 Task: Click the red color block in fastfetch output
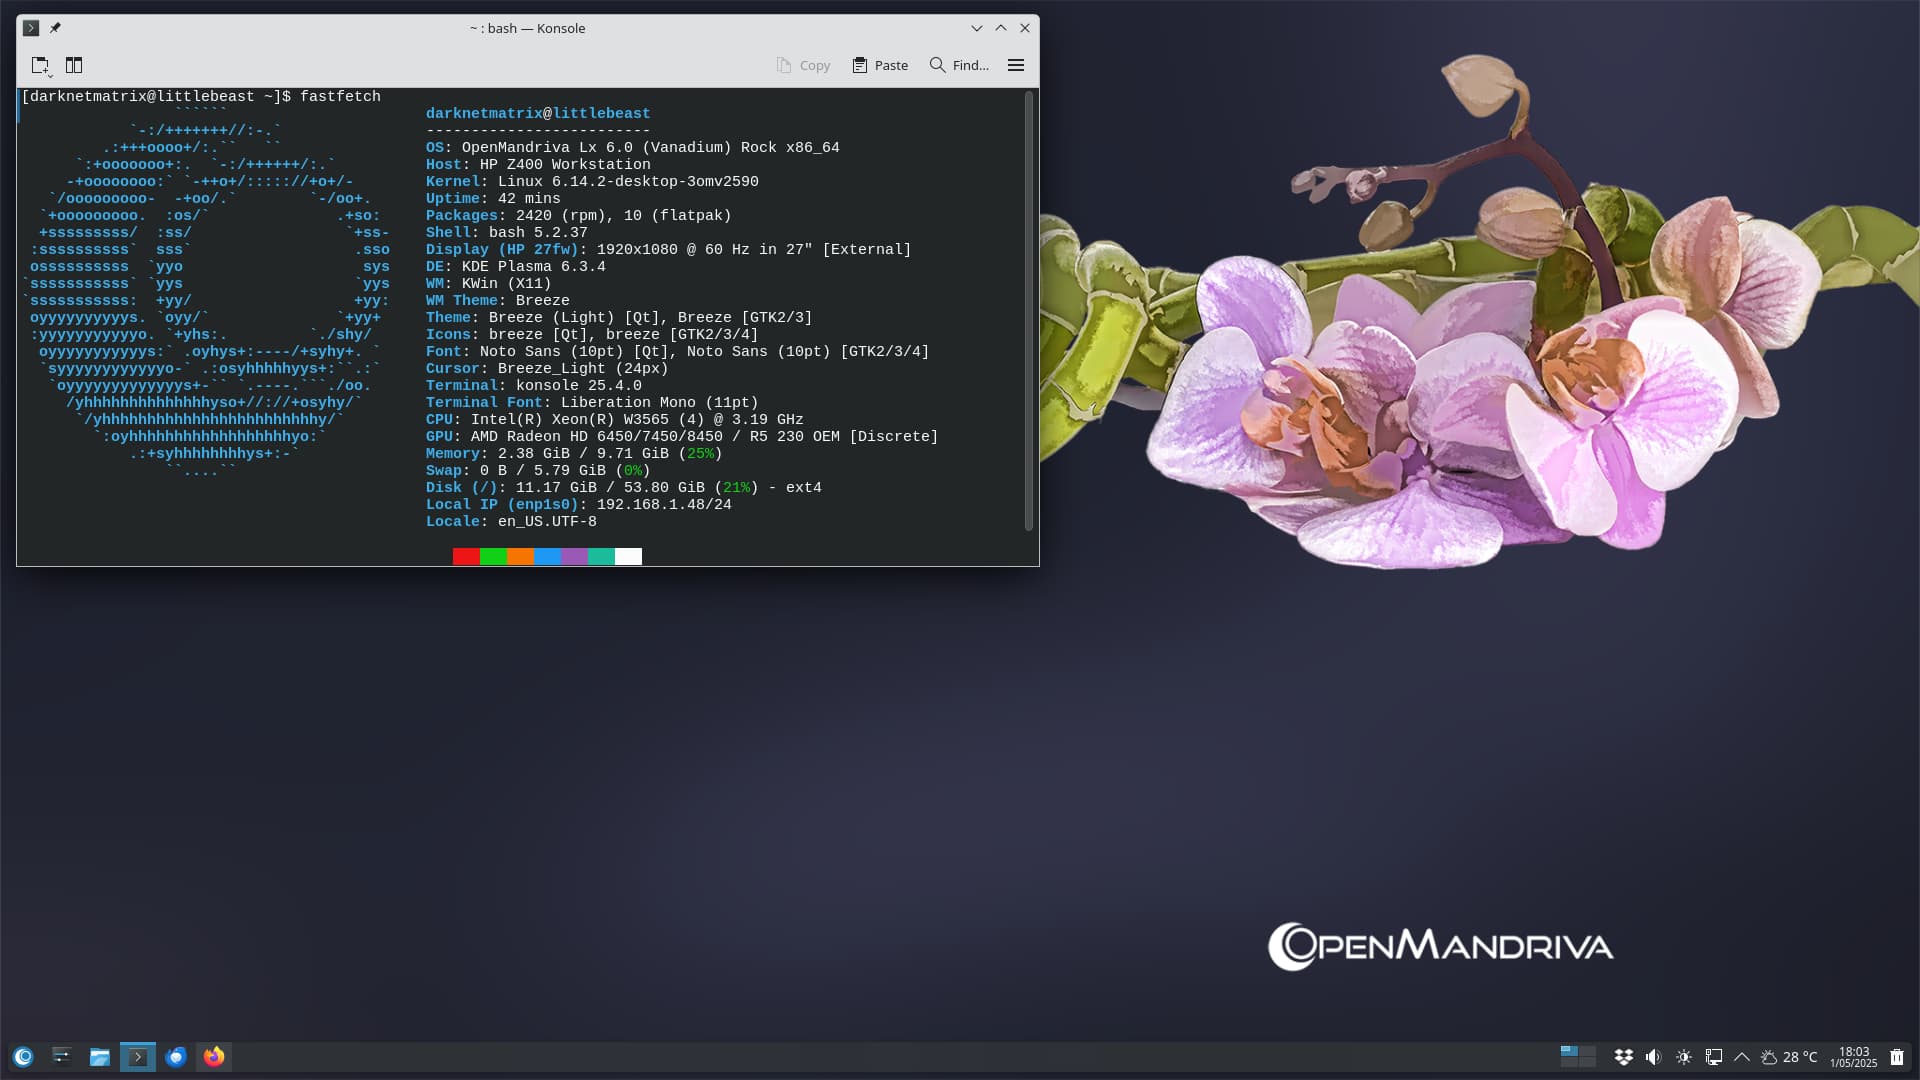[466, 556]
